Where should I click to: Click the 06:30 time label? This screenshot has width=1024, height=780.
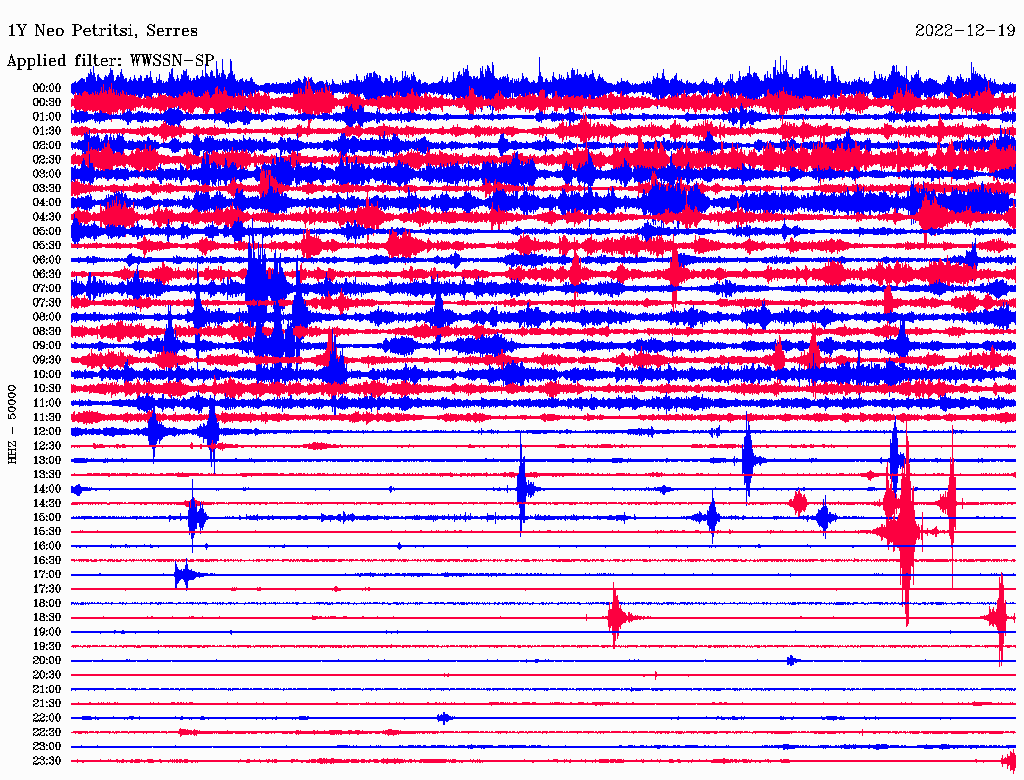pyautogui.click(x=47, y=274)
